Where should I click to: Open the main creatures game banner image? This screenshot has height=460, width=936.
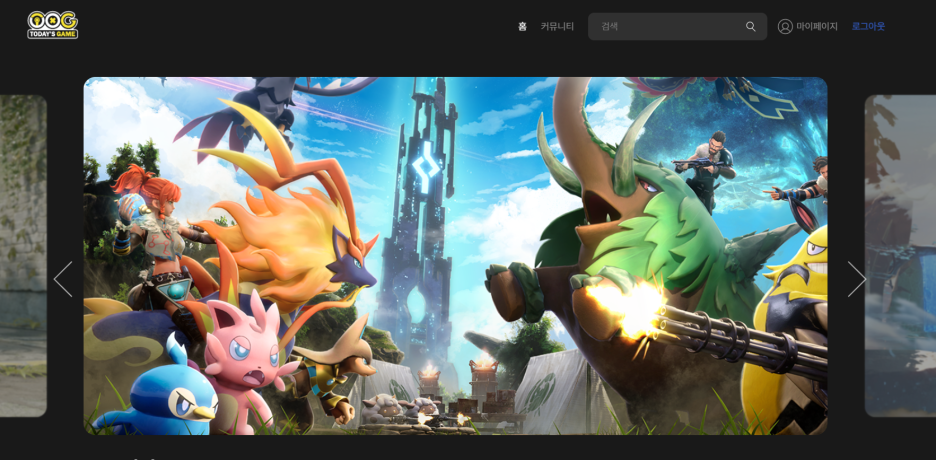pos(455,255)
